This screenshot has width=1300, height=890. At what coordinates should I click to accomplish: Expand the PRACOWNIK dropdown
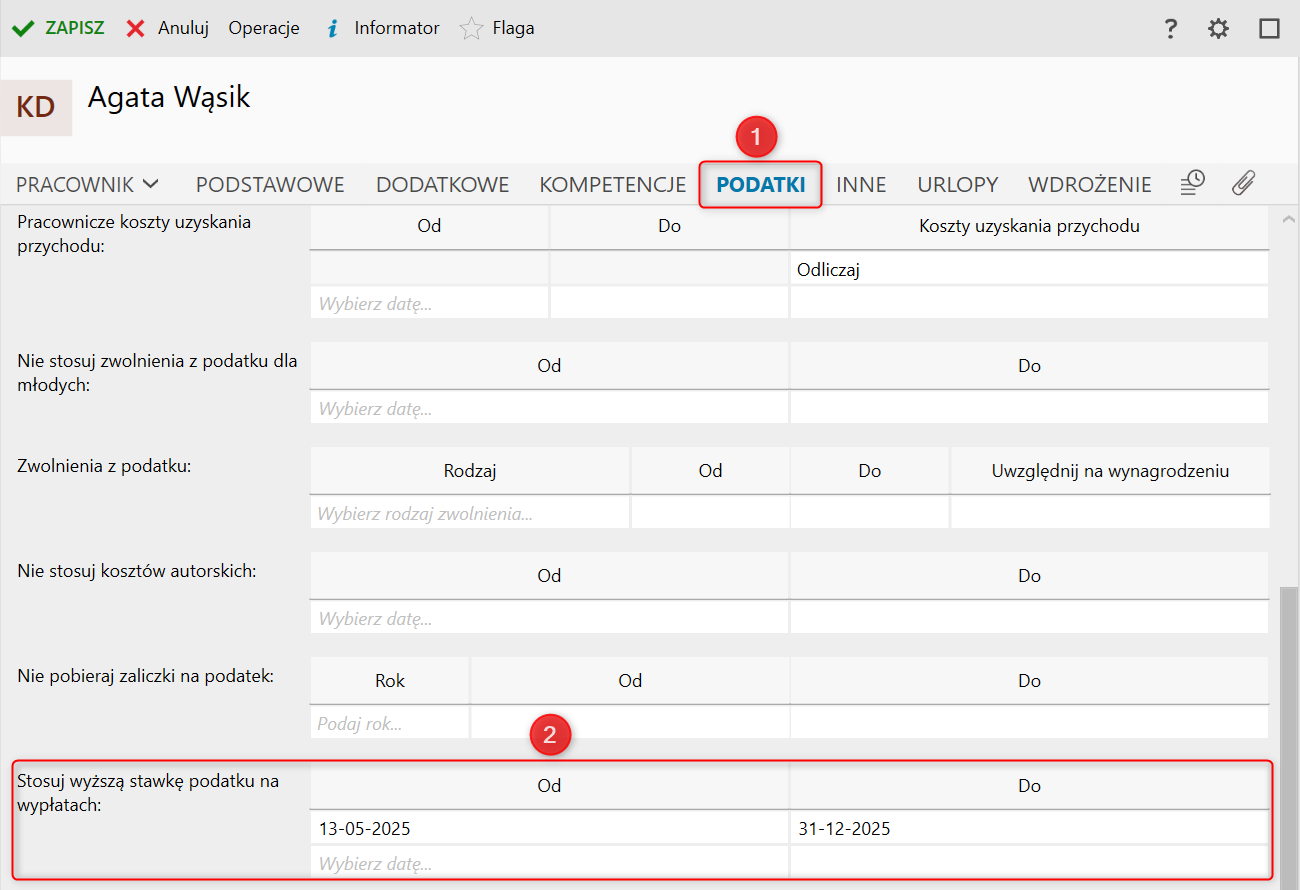88,185
